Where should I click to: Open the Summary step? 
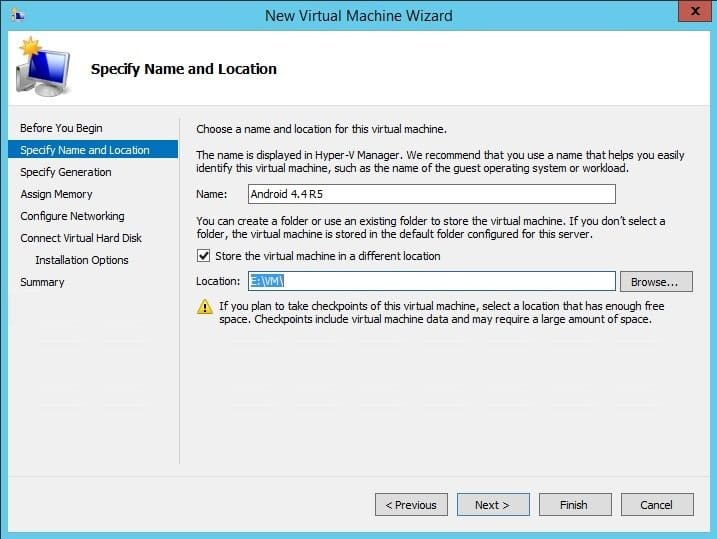click(42, 282)
